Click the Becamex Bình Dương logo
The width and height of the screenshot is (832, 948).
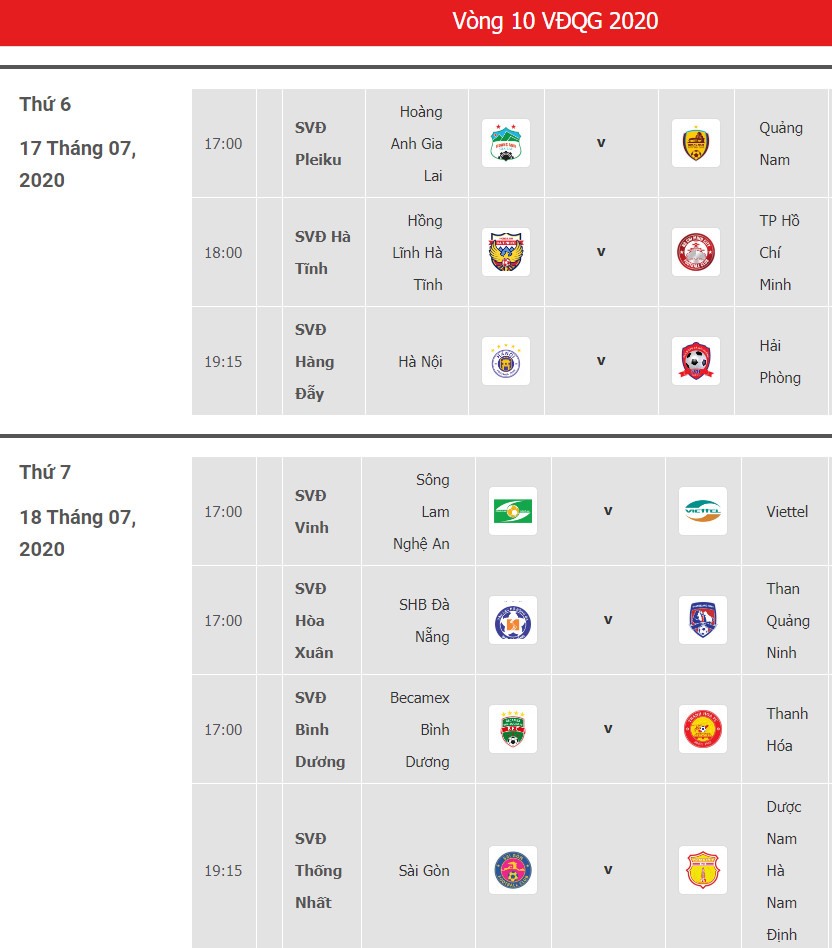(x=513, y=729)
